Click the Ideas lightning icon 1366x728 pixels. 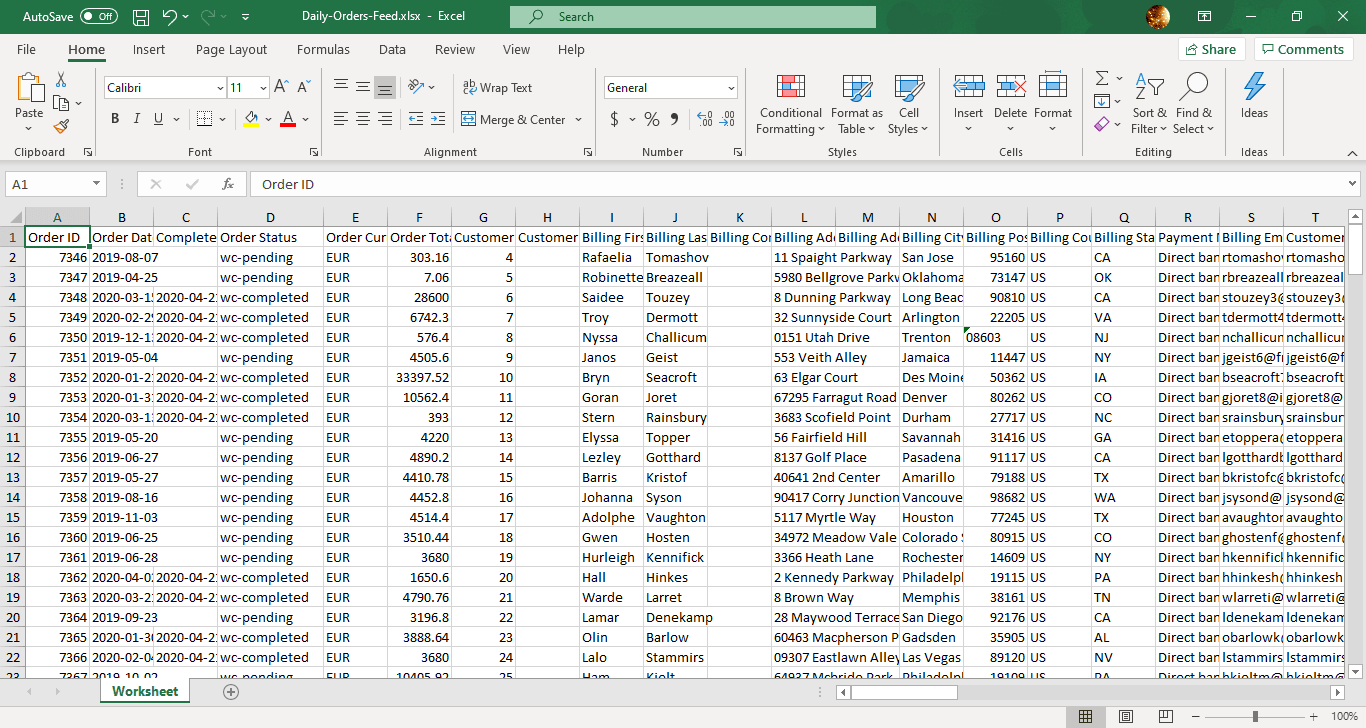coord(1254,88)
